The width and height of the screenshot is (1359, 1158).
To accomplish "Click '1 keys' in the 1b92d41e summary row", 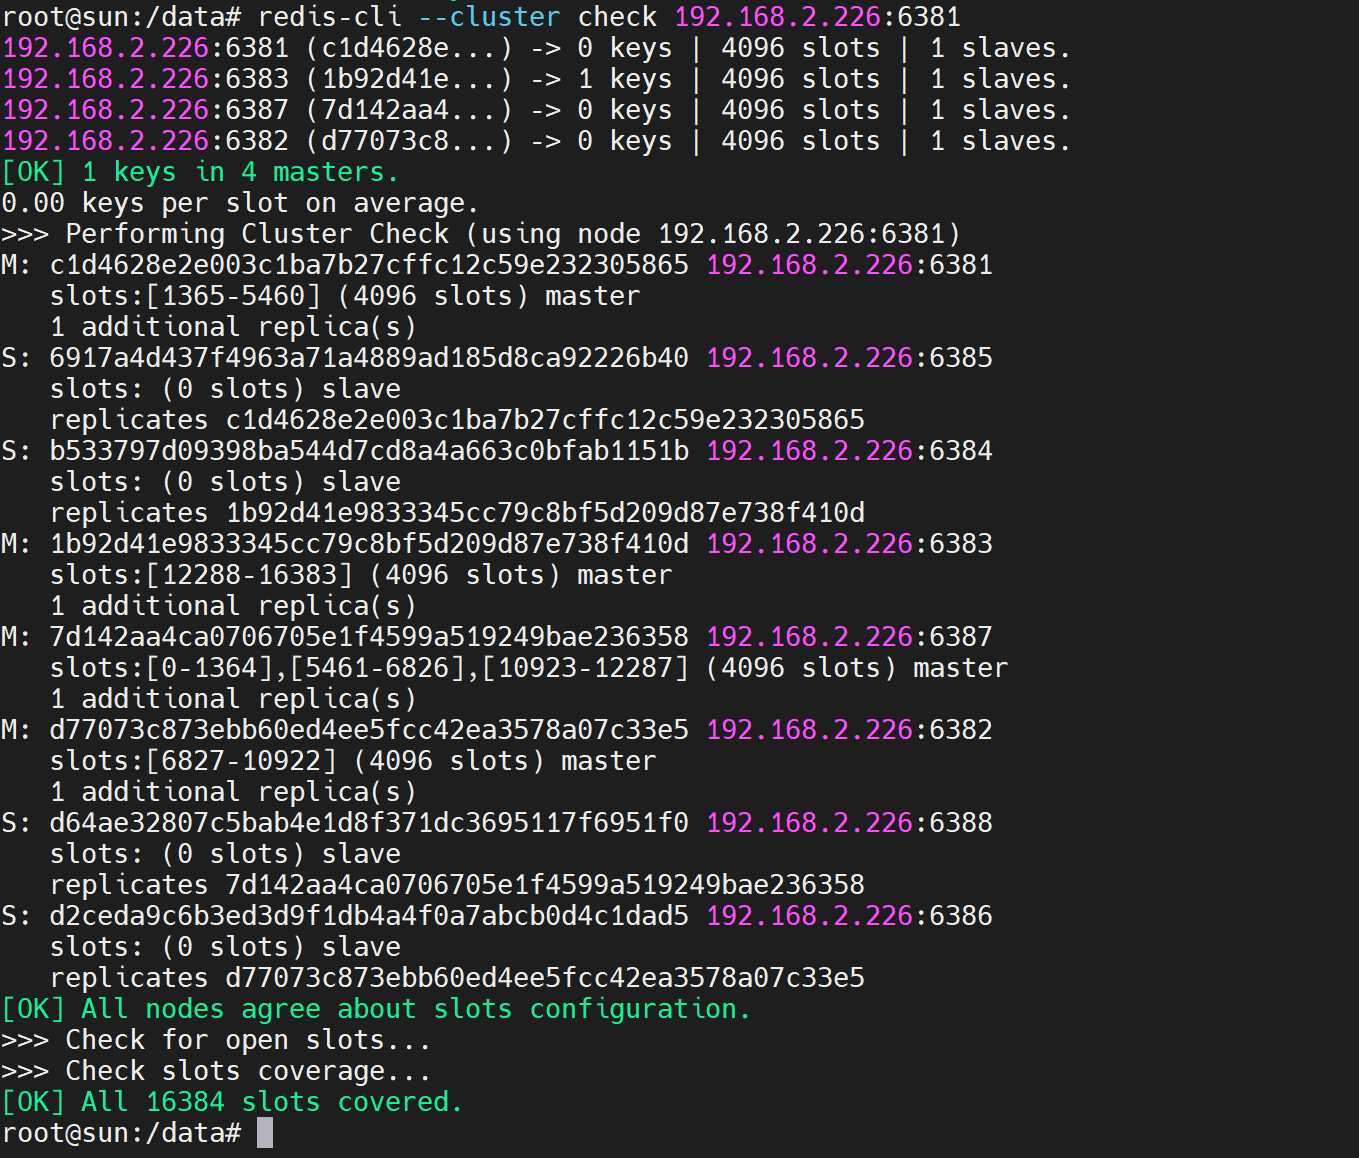I will click(x=625, y=79).
